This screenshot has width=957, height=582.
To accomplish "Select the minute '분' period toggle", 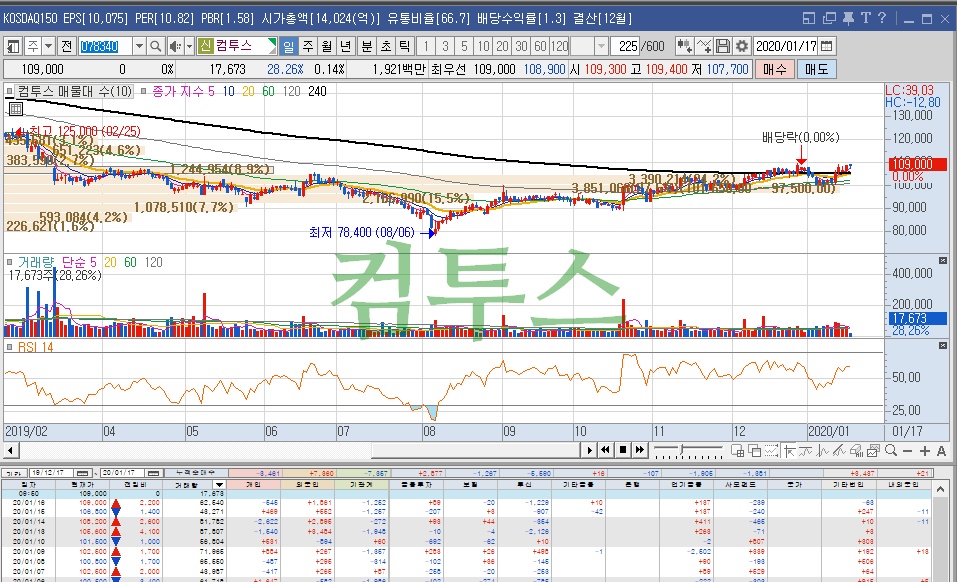I will [366, 46].
